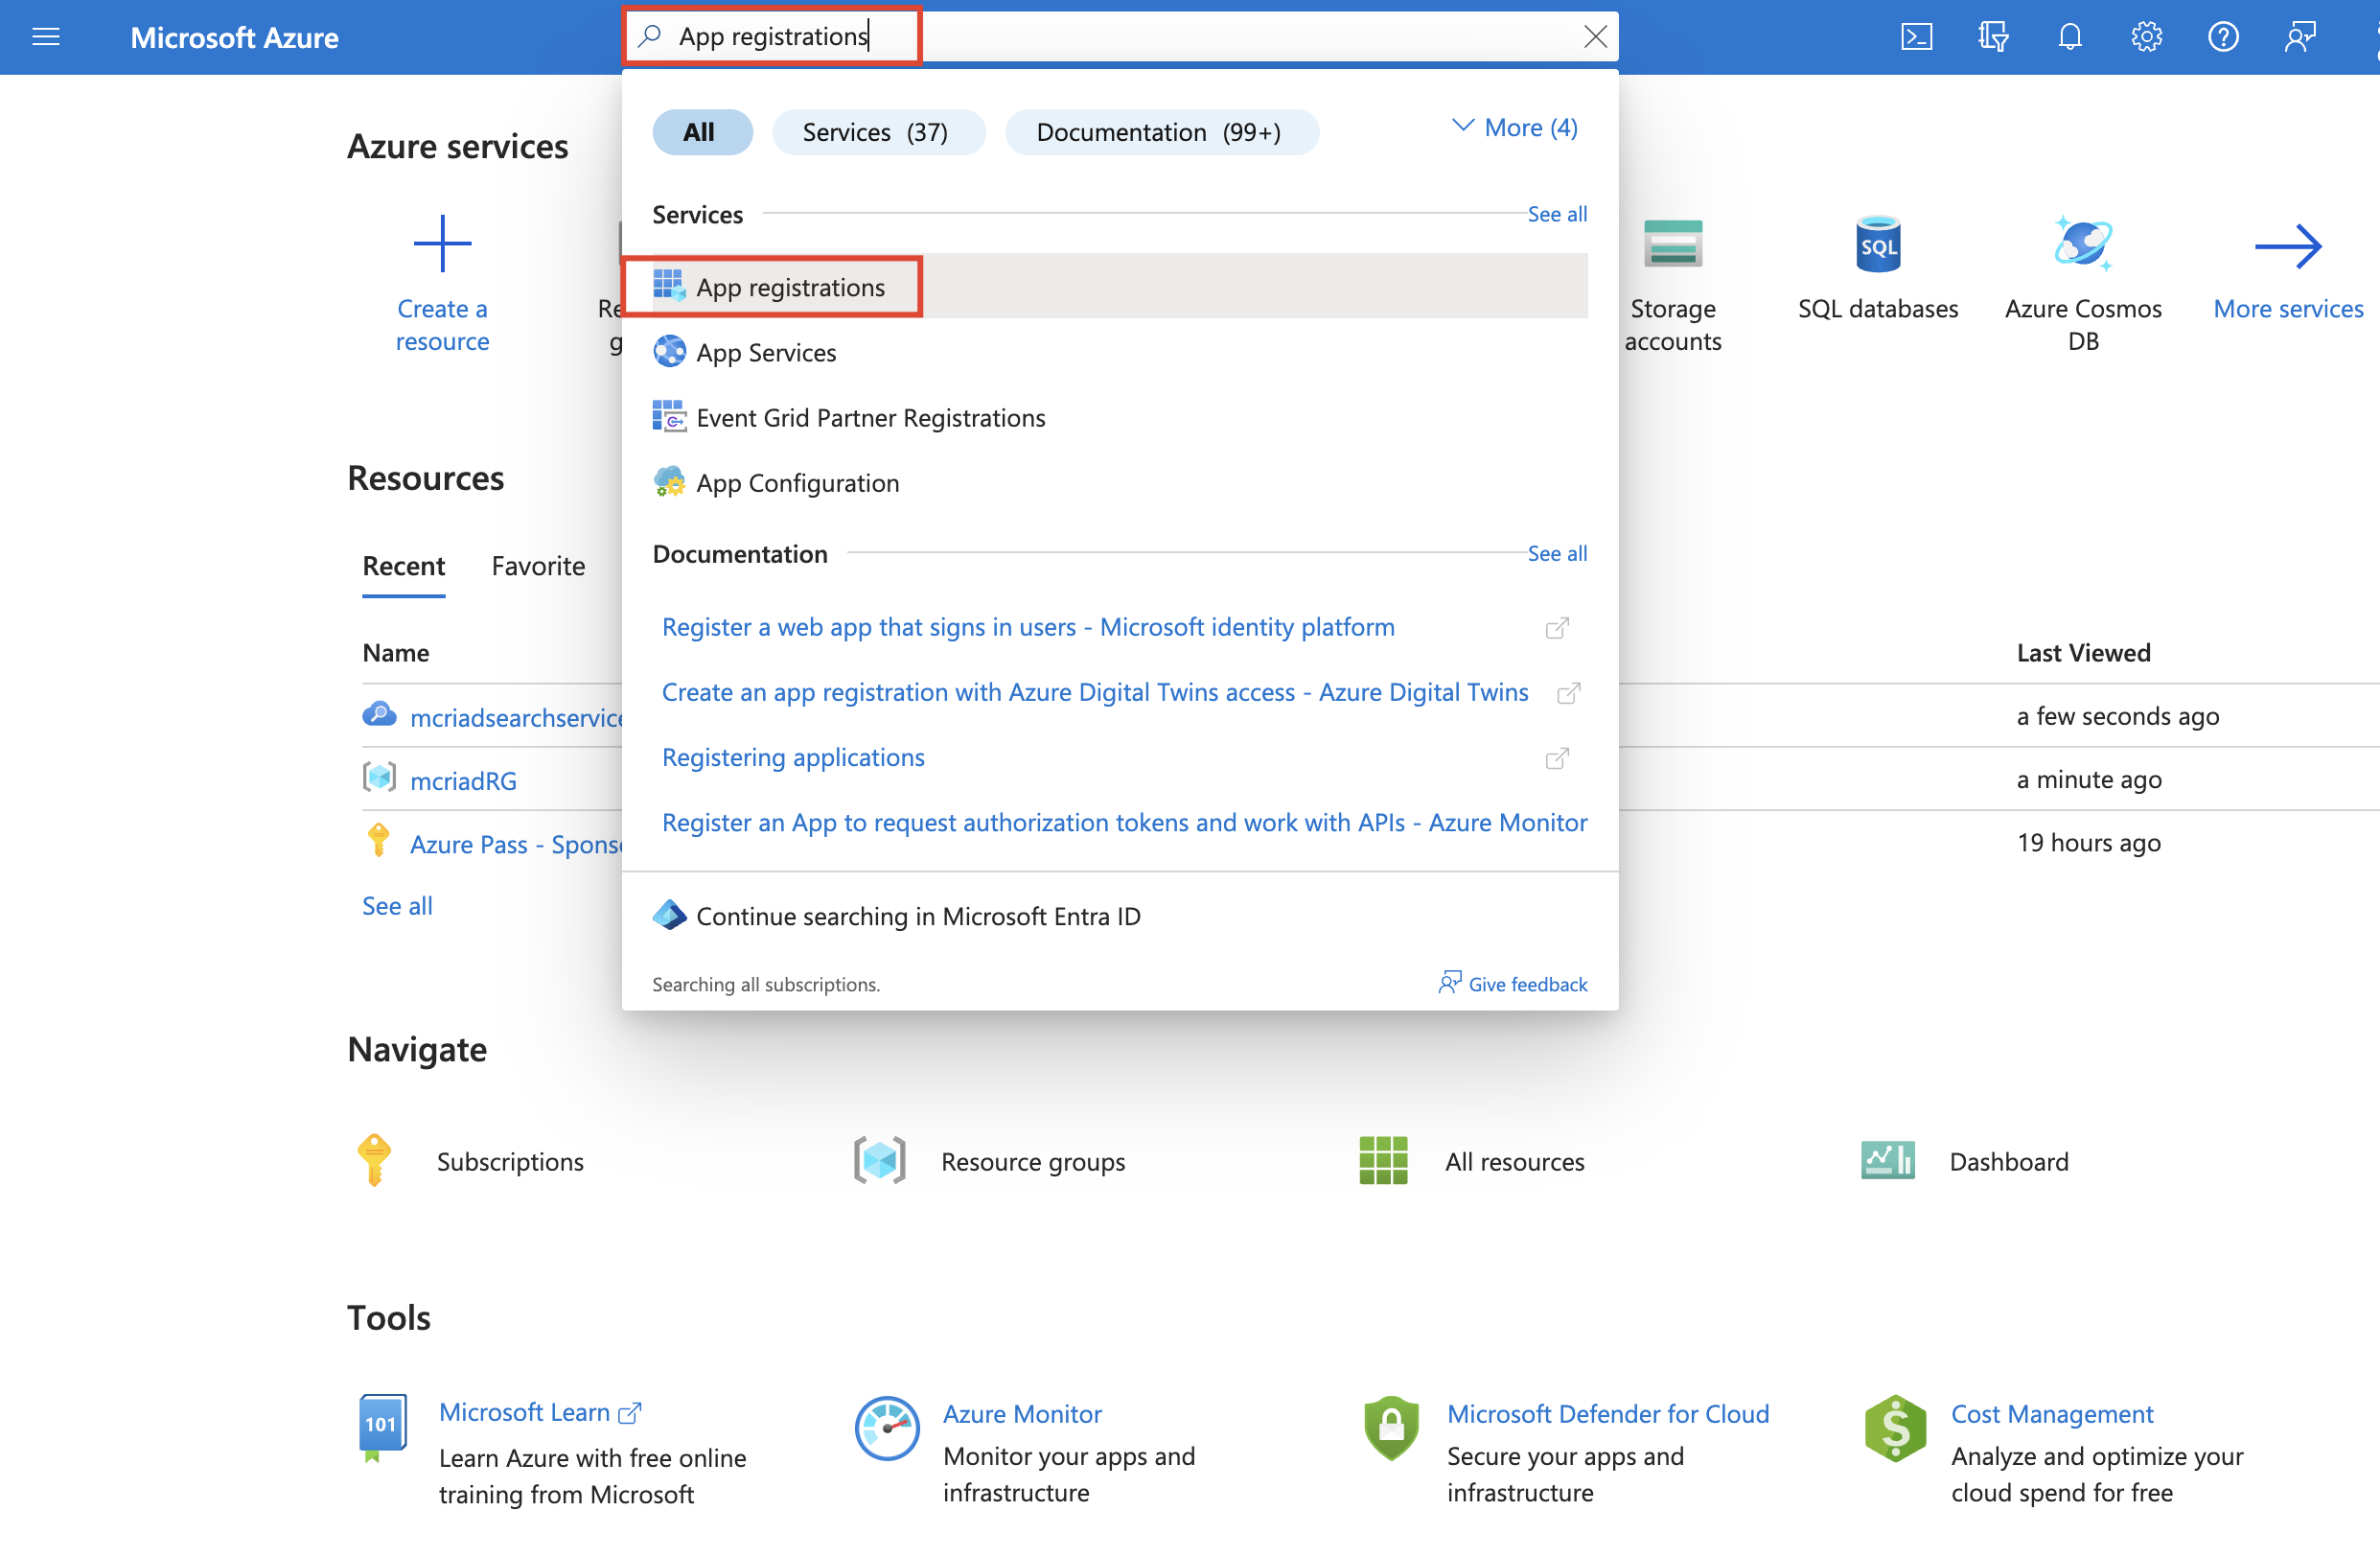
Task: Open the Registering applications doc link
Action: click(x=793, y=757)
